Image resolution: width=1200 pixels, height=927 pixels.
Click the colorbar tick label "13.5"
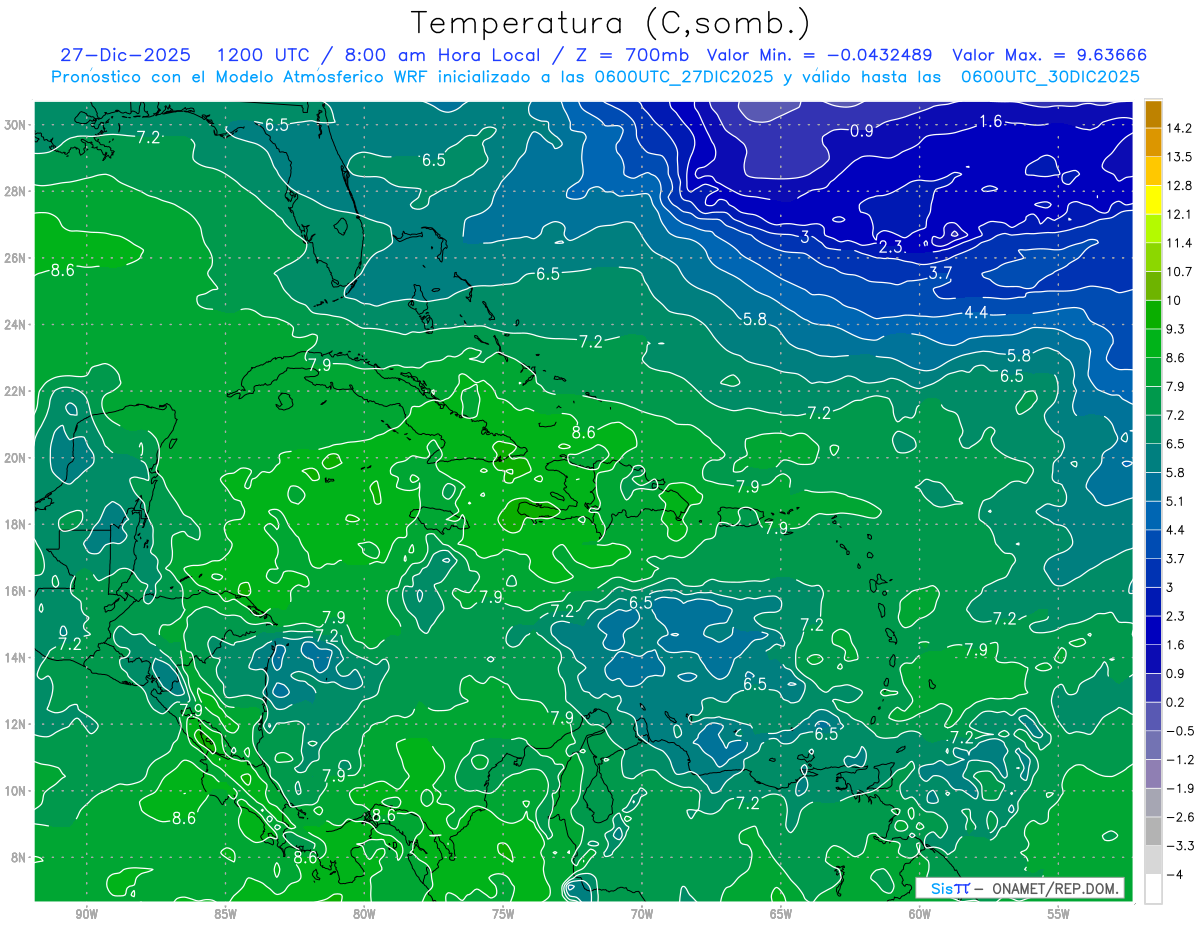[x=1179, y=157]
